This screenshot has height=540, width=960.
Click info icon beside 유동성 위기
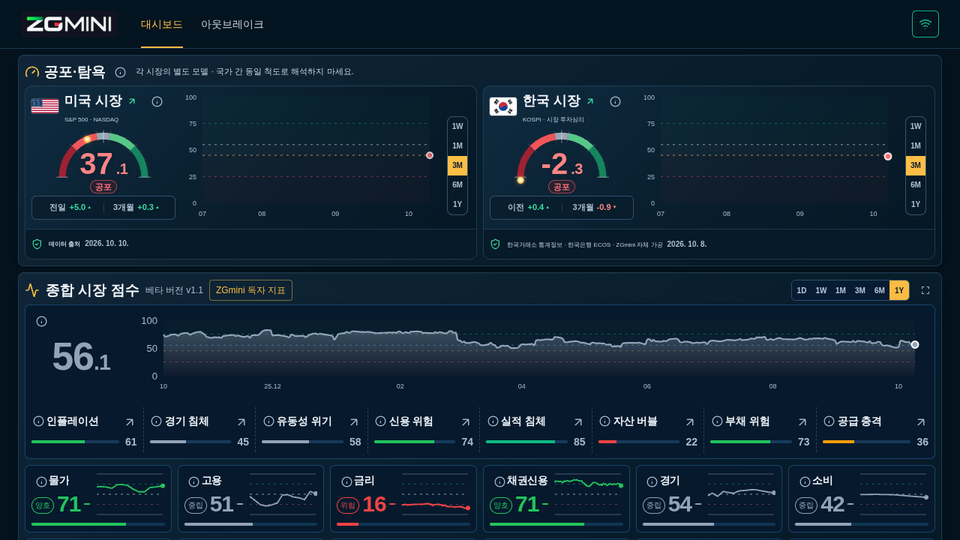point(268,421)
